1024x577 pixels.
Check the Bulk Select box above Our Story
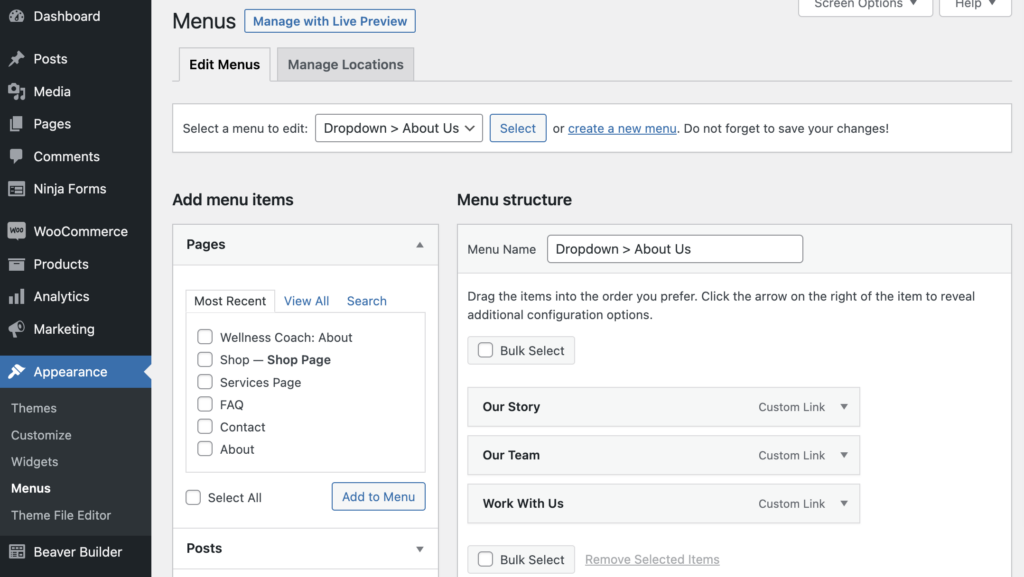(485, 350)
